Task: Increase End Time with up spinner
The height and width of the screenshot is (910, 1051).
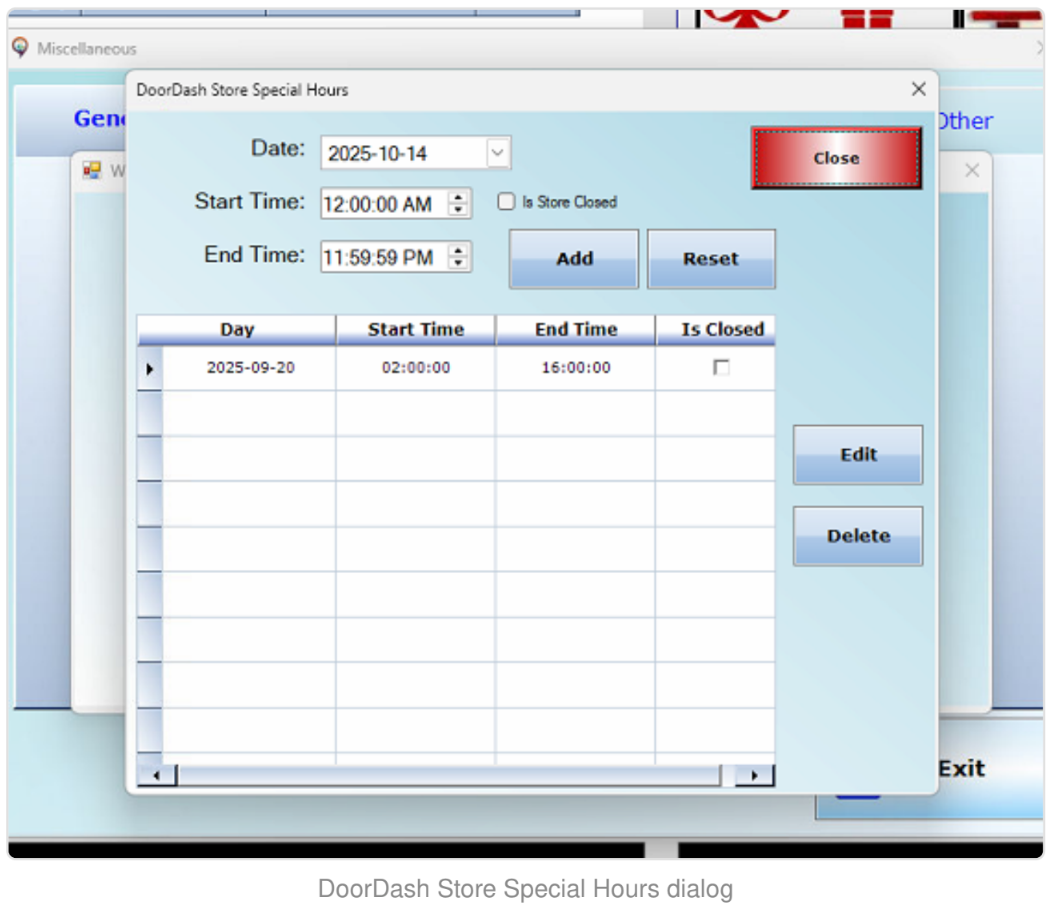Action: [x=458, y=251]
